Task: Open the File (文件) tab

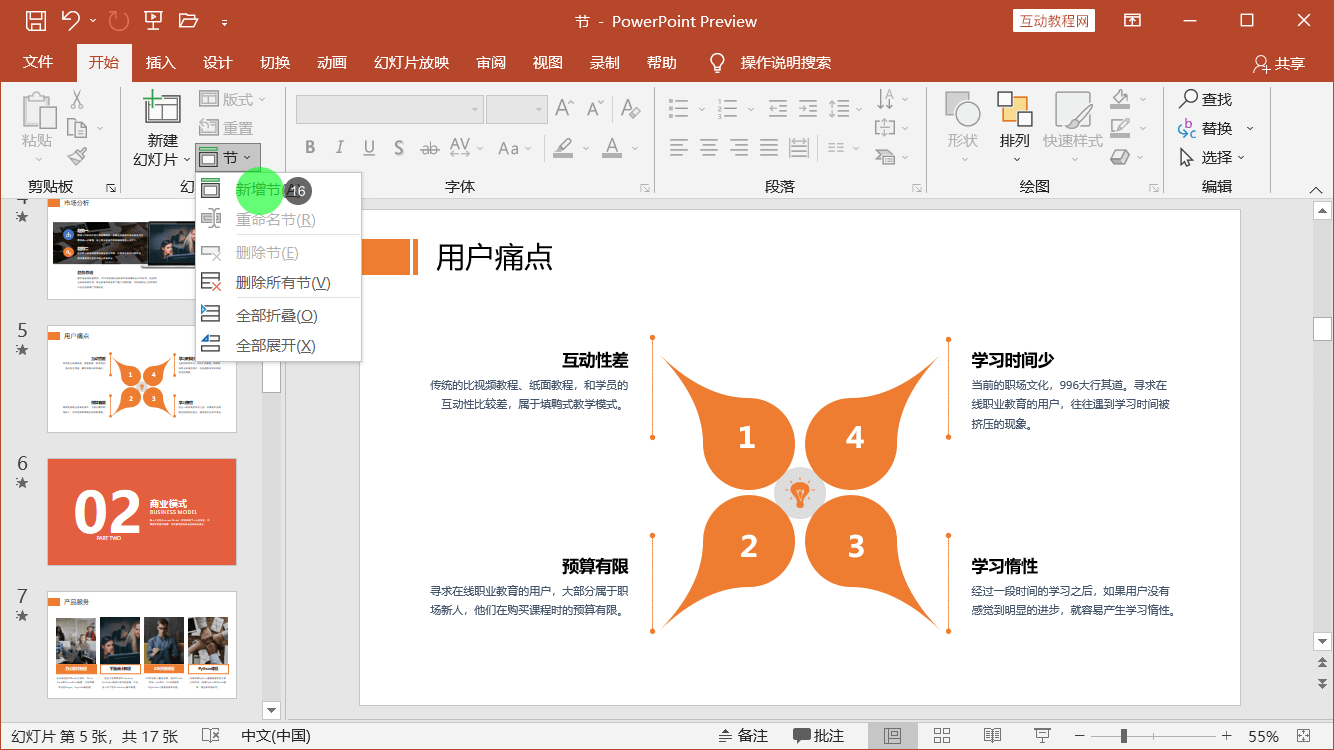Action: click(x=38, y=62)
